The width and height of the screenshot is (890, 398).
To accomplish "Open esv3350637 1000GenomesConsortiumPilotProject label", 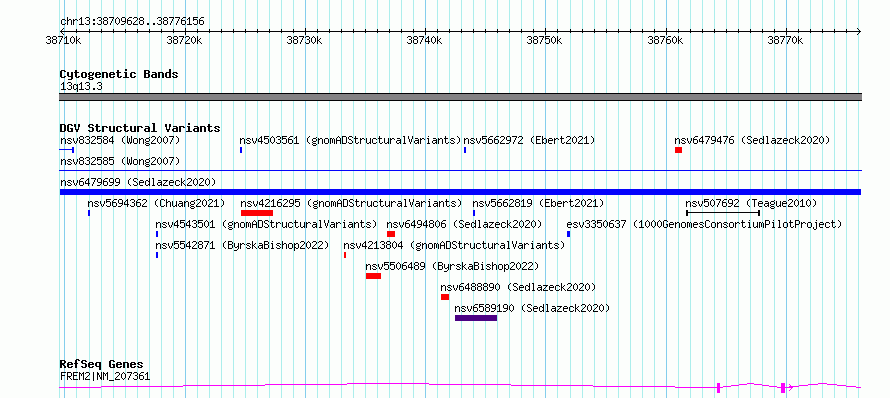I will tap(704, 224).
